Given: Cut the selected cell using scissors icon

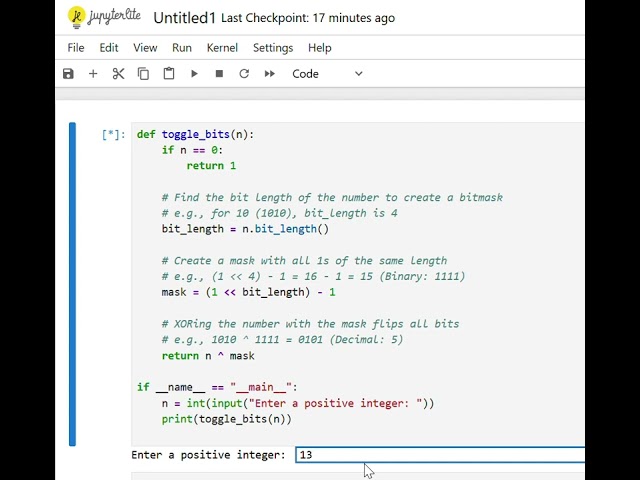Looking at the screenshot, I should [118, 74].
